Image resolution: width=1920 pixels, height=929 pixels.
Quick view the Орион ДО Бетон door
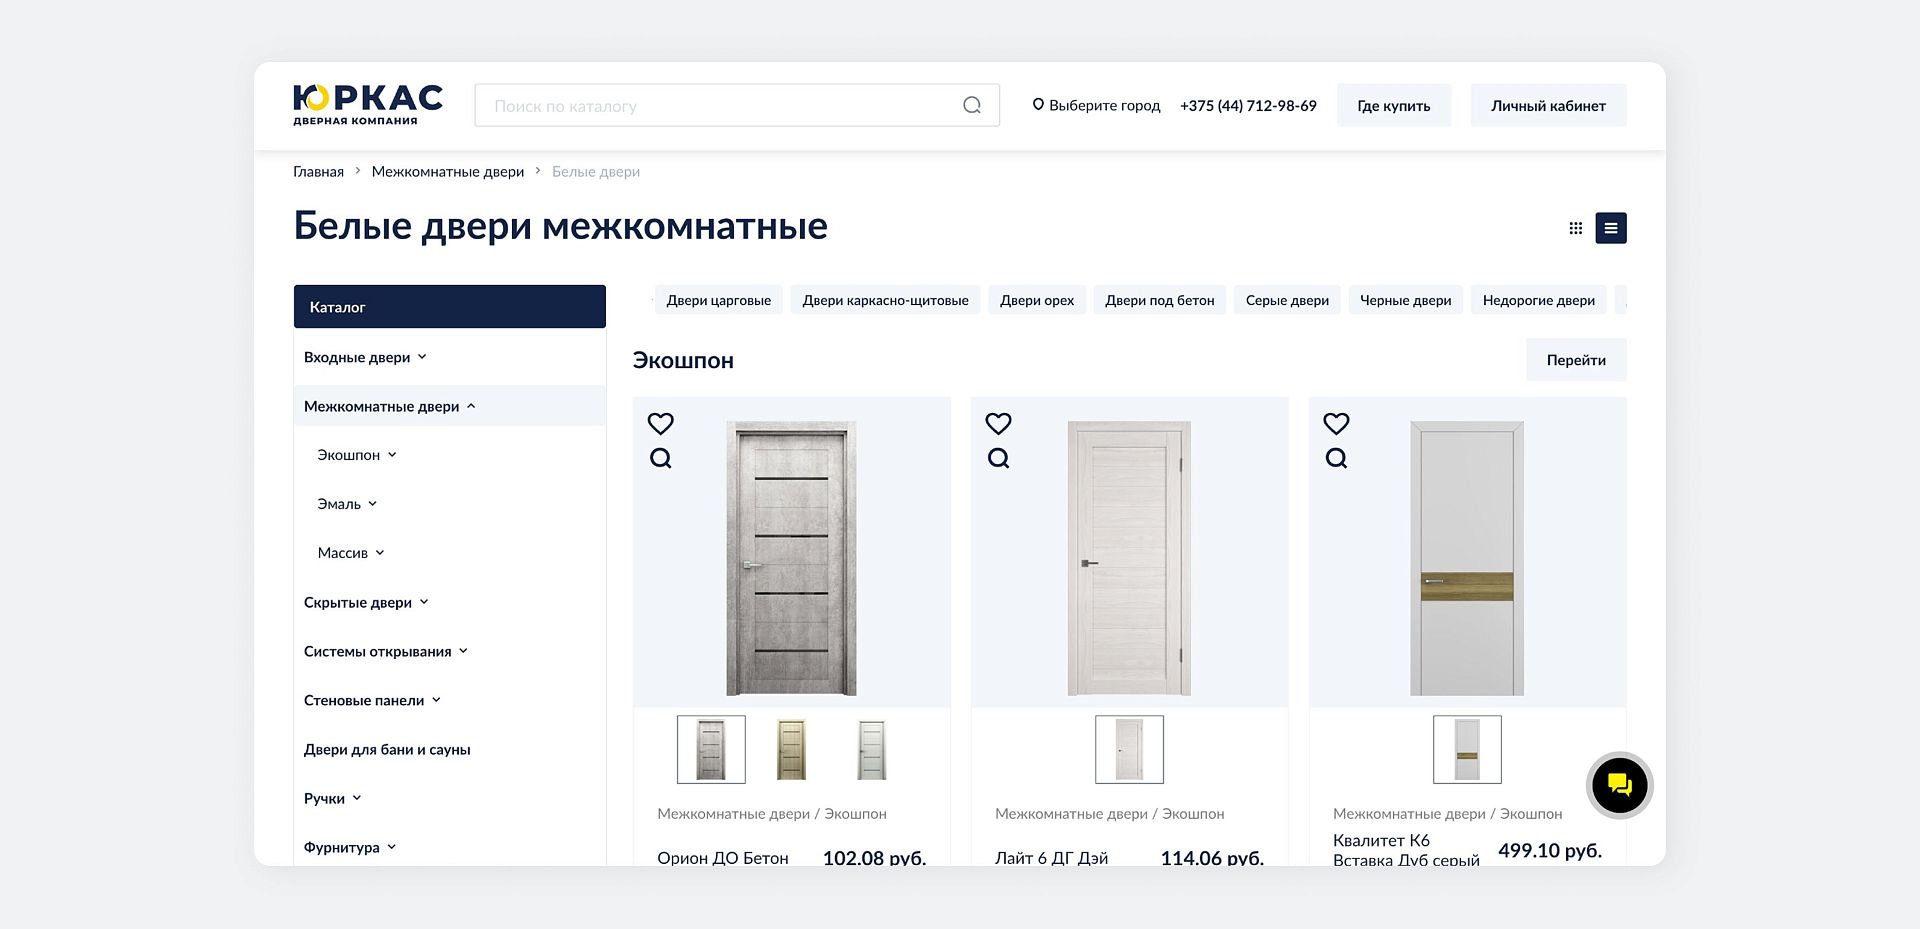coord(660,458)
